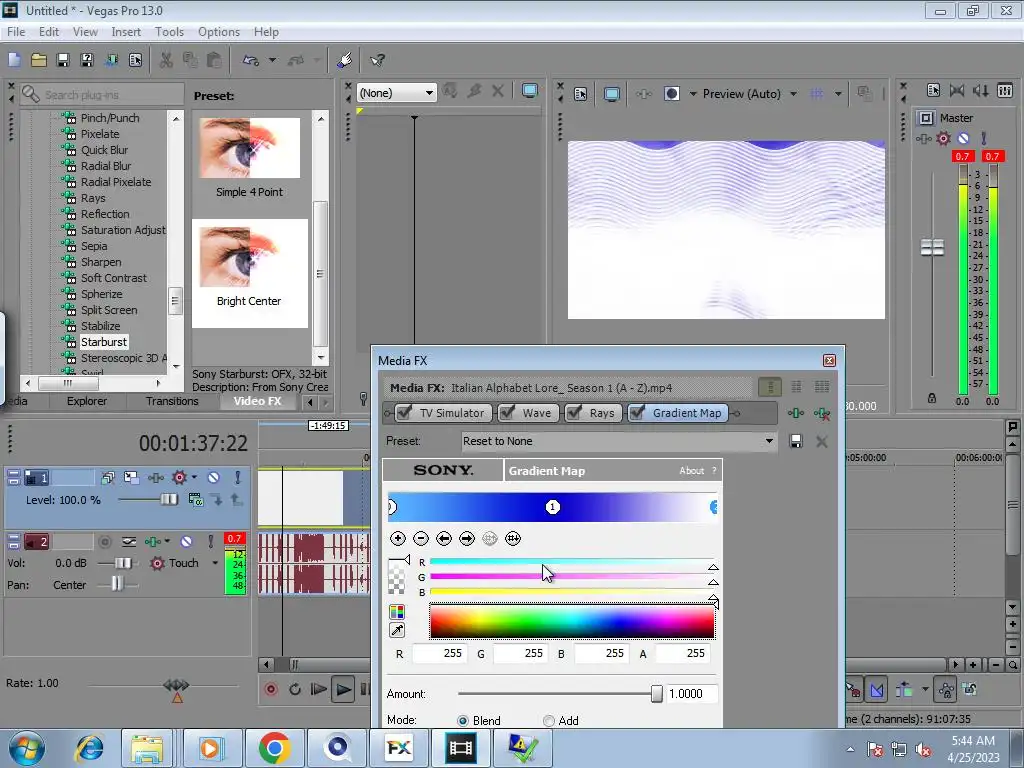Toggle TV Simulator effect checkbox
1024x768 pixels.
pos(404,412)
